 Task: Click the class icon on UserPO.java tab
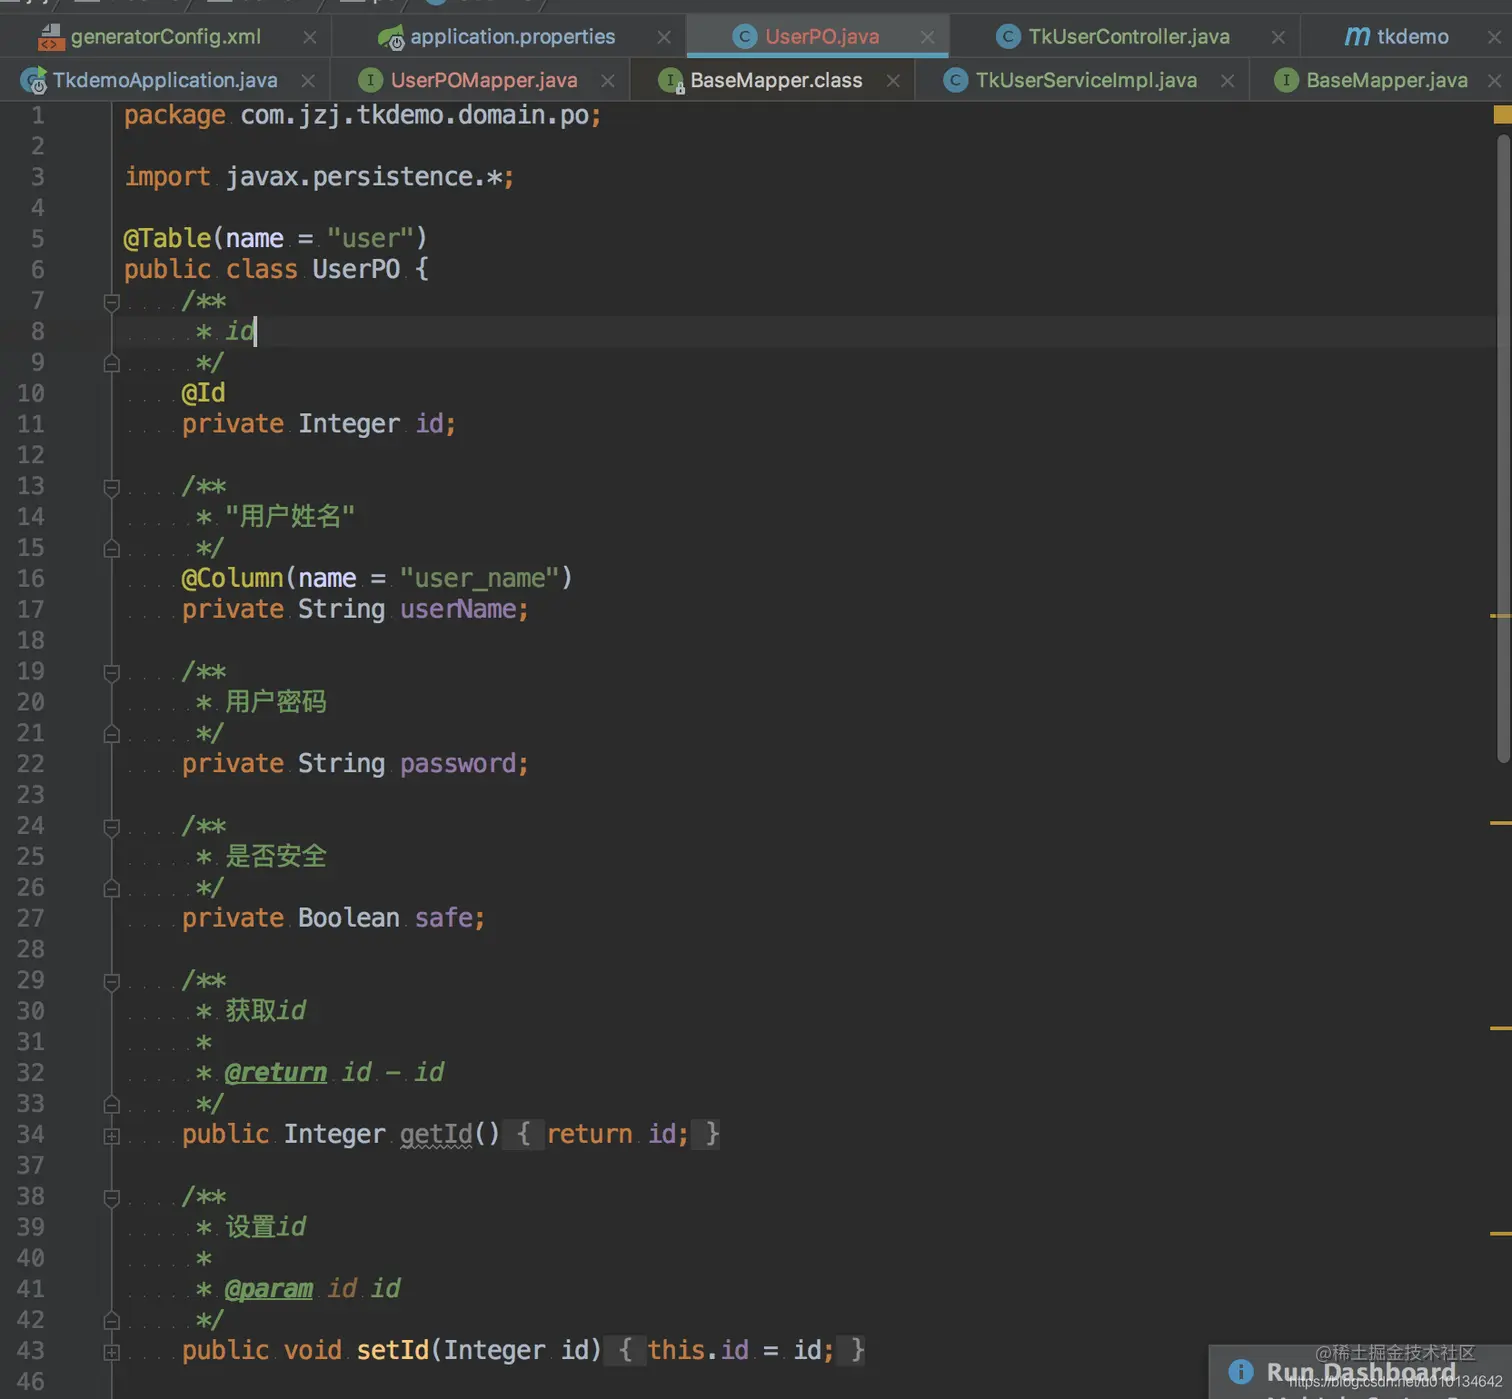(744, 37)
